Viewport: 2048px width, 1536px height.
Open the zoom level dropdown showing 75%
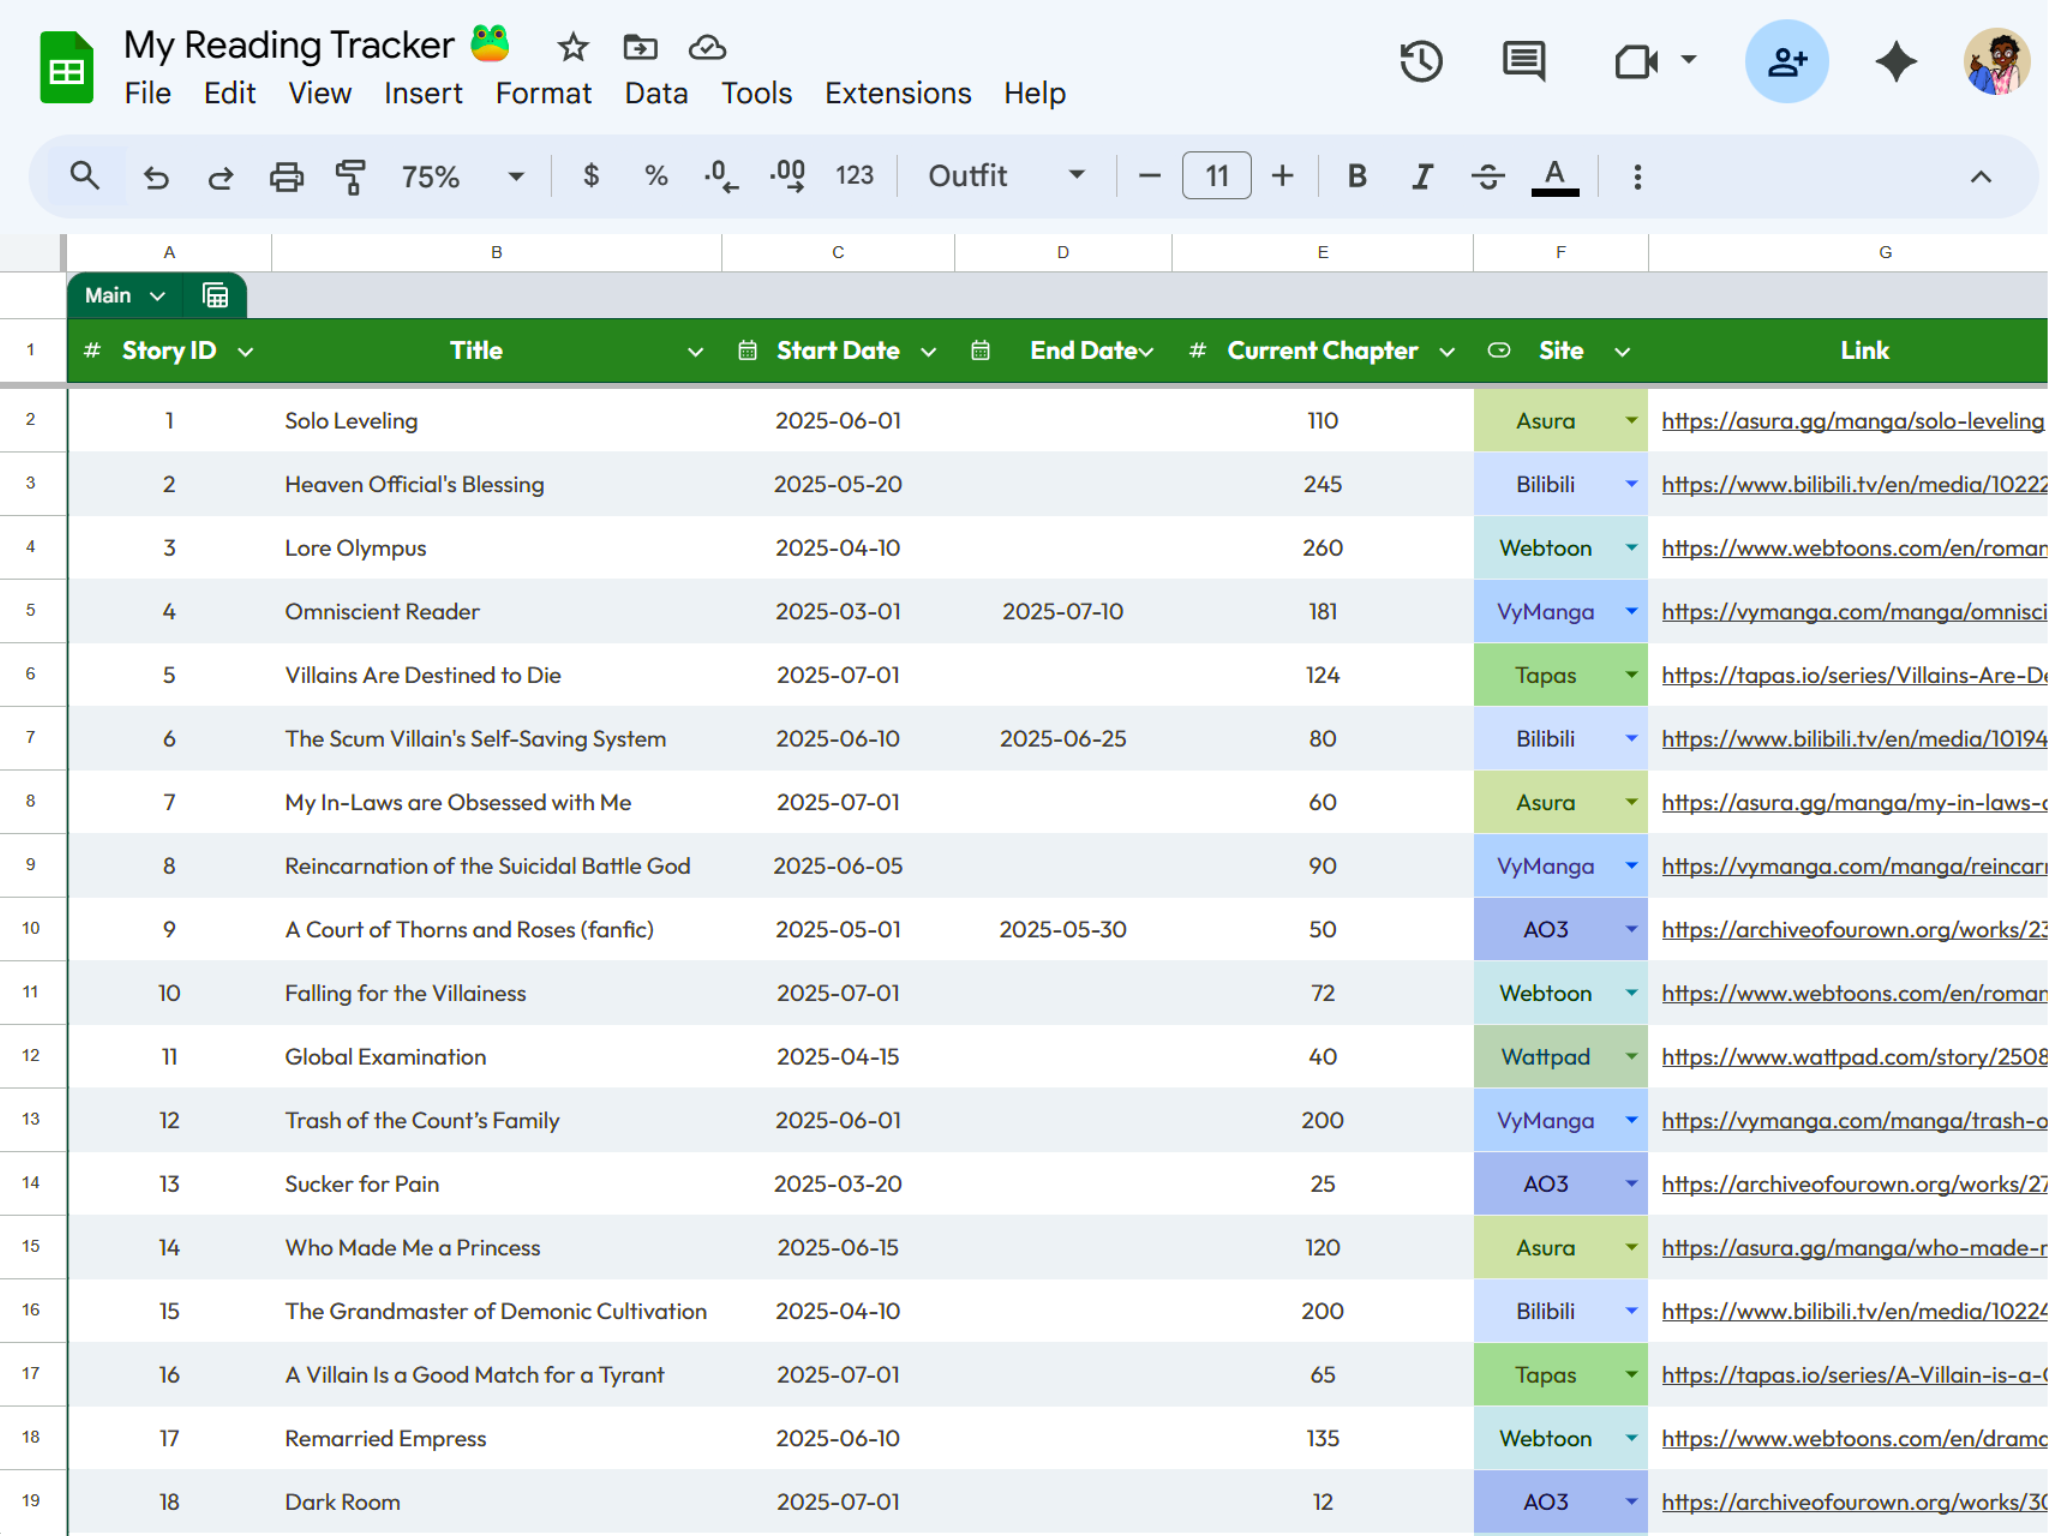tap(460, 175)
